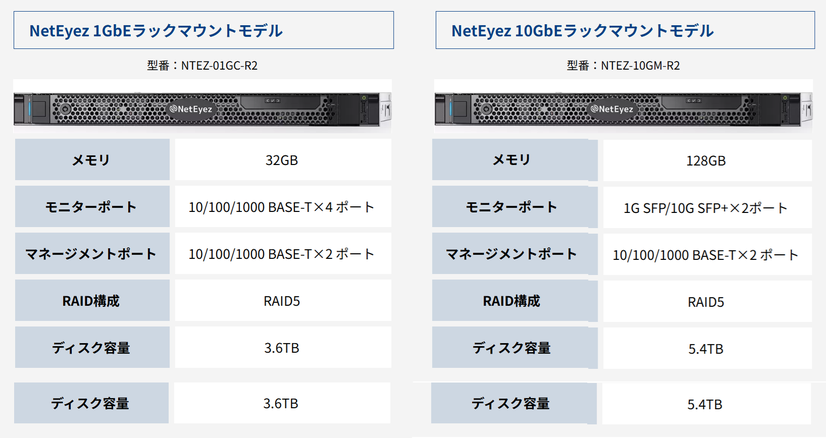Image resolution: width=826 pixels, height=438 pixels.
Task: Click モニターポート label in the 10GbE table
Action: [x=515, y=207]
